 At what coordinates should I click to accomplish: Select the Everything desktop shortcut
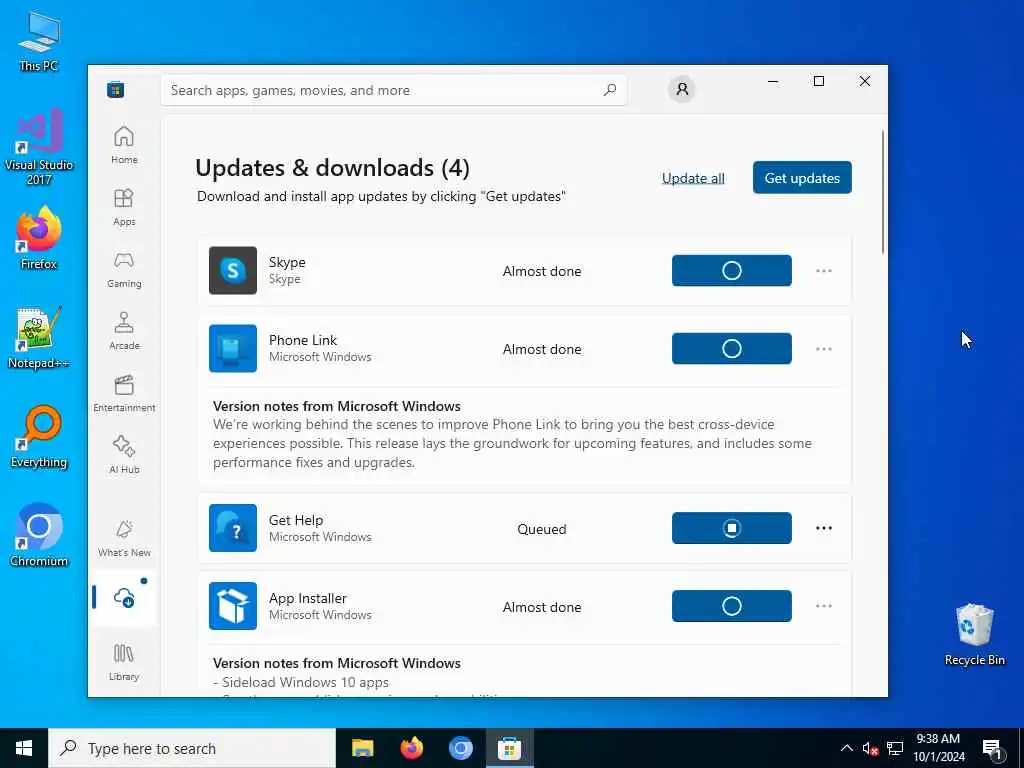(39, 437)
